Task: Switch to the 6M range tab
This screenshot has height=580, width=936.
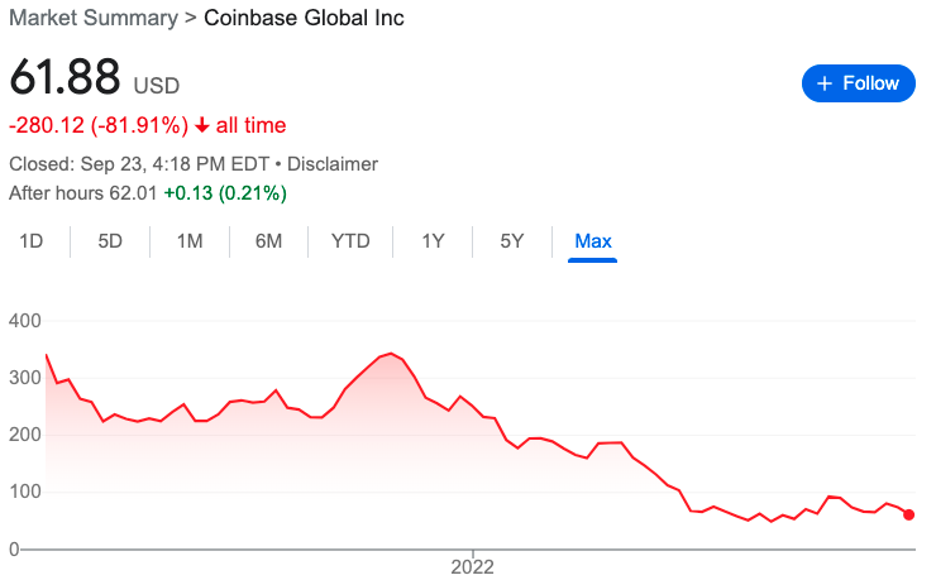Action: click(x=269, y=241)
